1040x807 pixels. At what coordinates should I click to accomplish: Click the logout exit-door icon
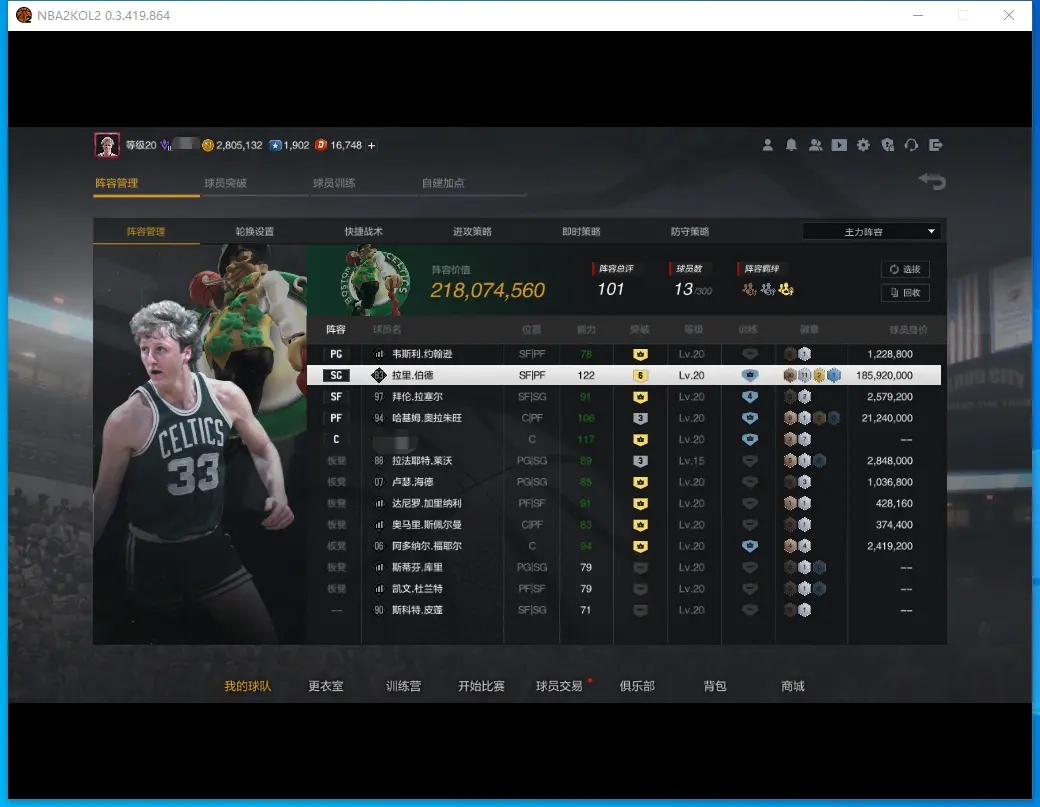click(x=935, y=145)
